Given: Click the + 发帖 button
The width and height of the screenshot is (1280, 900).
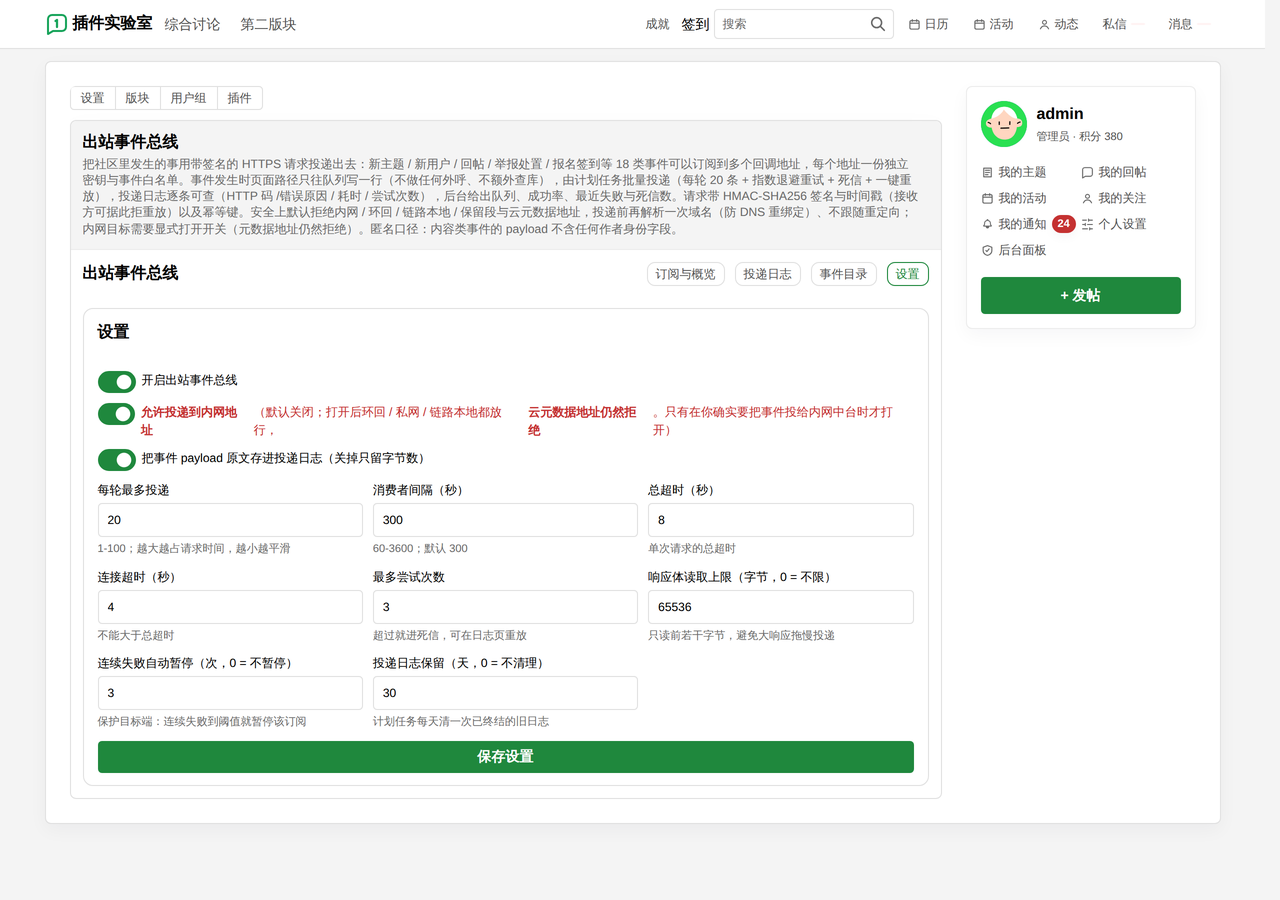Looking at the screenshot, I should [x=1081, y=296].
